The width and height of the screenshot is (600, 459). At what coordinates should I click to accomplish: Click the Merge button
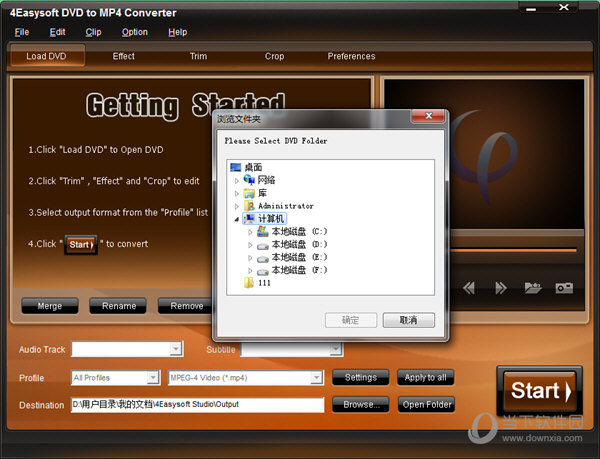coord(50,306)
